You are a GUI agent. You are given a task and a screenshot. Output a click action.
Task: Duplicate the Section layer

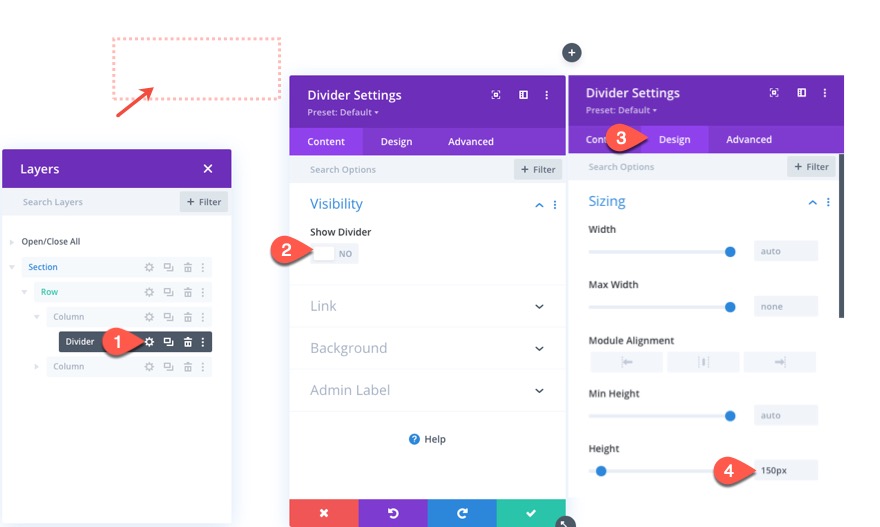click(x=168, y=267)
